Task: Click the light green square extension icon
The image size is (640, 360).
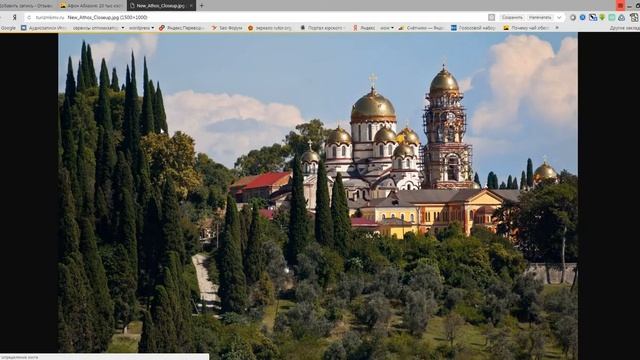Action: (612, 18)
